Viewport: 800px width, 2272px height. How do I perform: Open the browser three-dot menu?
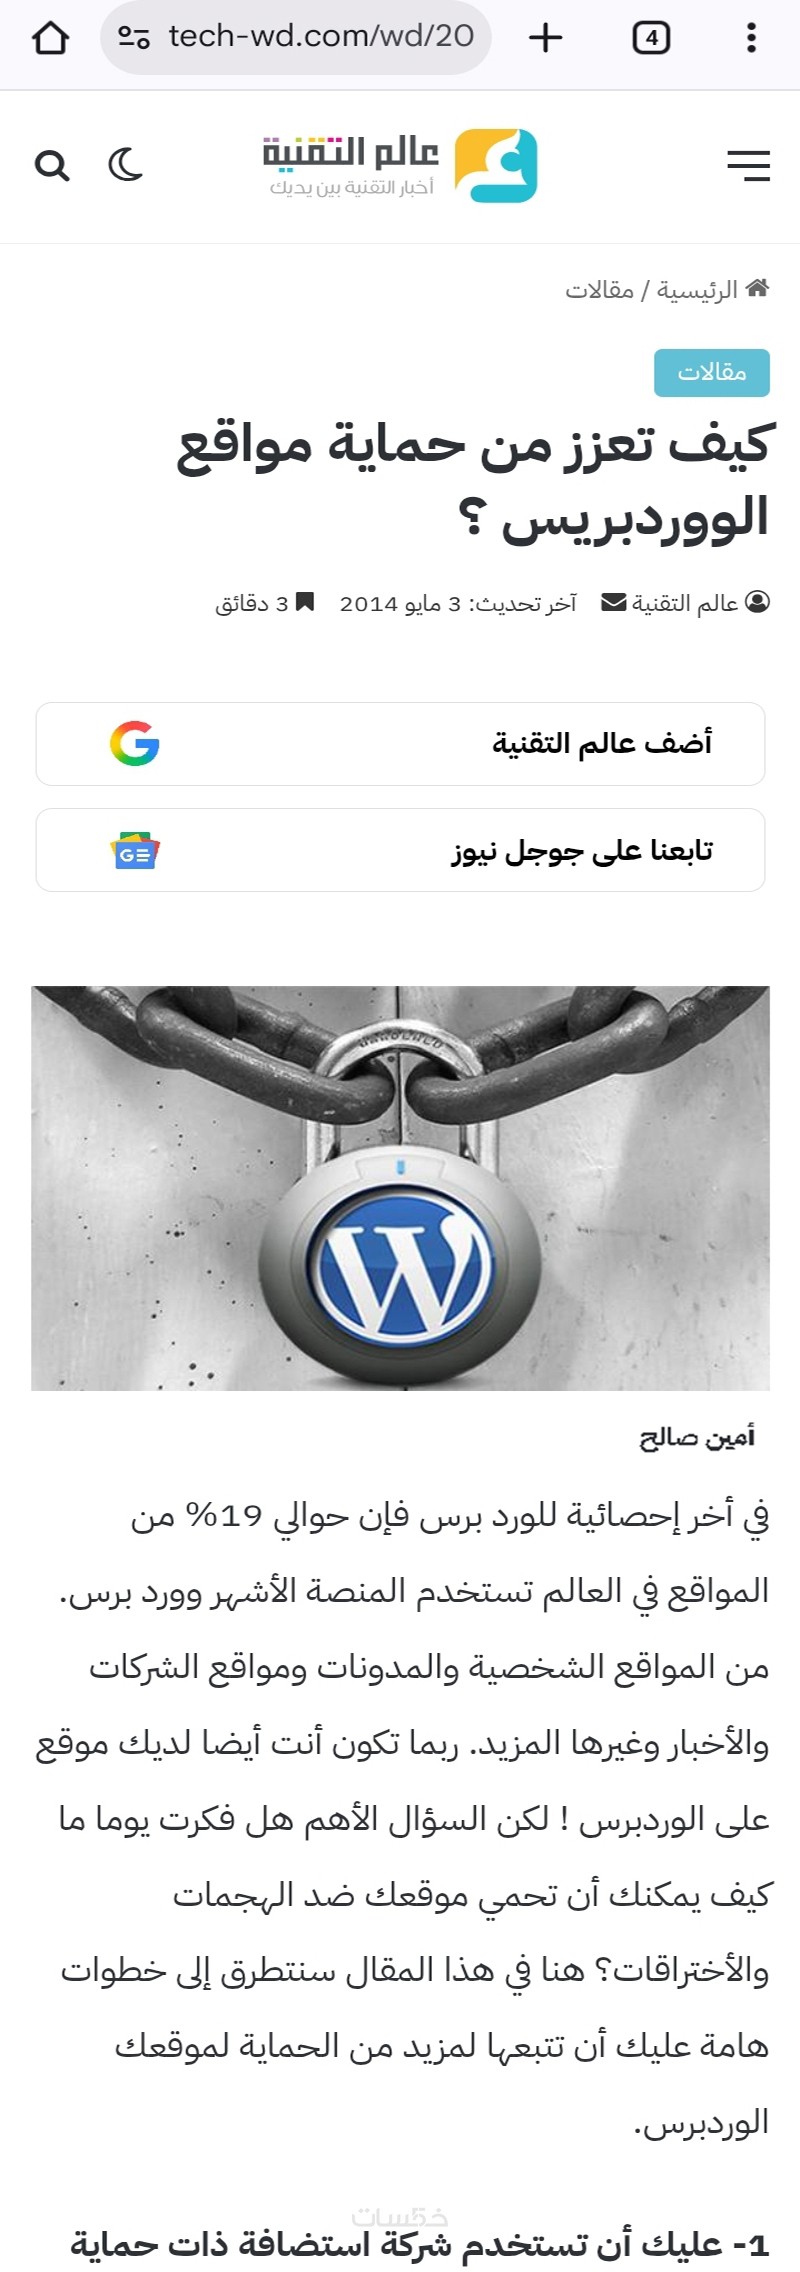click(751, 38)
